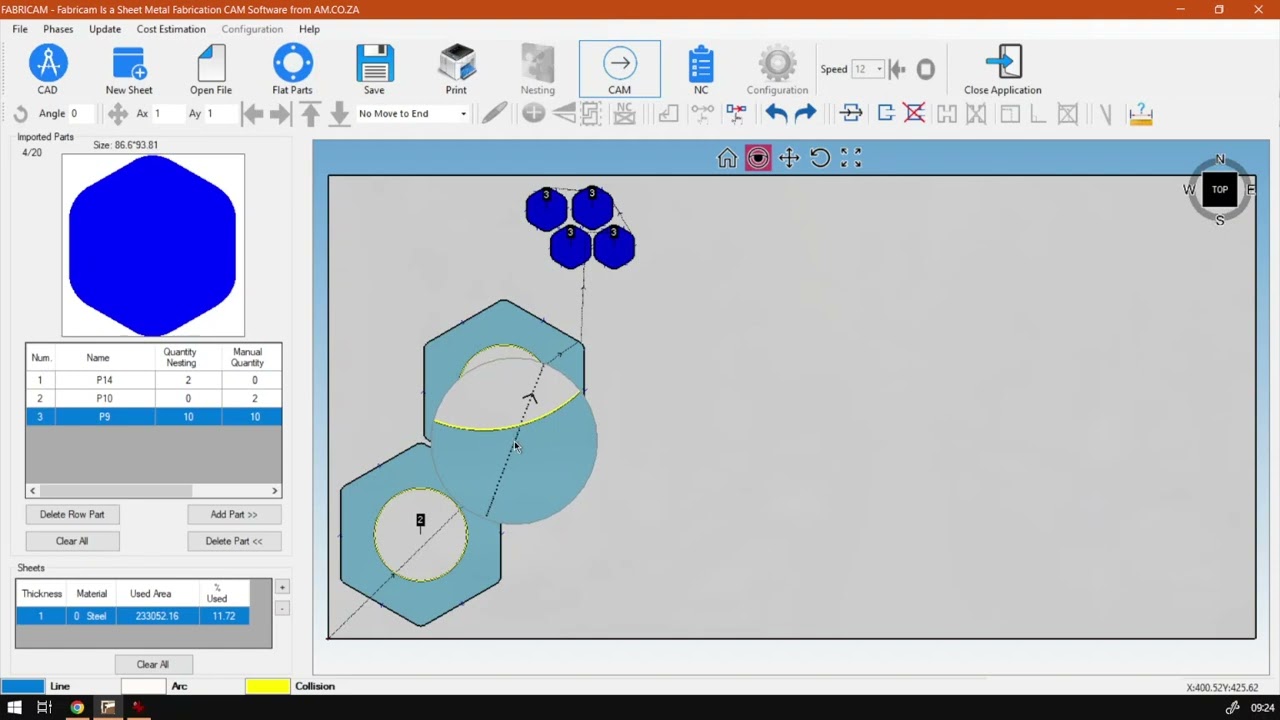Click the move-to-top arrow icon
Viewport: 1280px width, 720px height.
tap(310, 114)
